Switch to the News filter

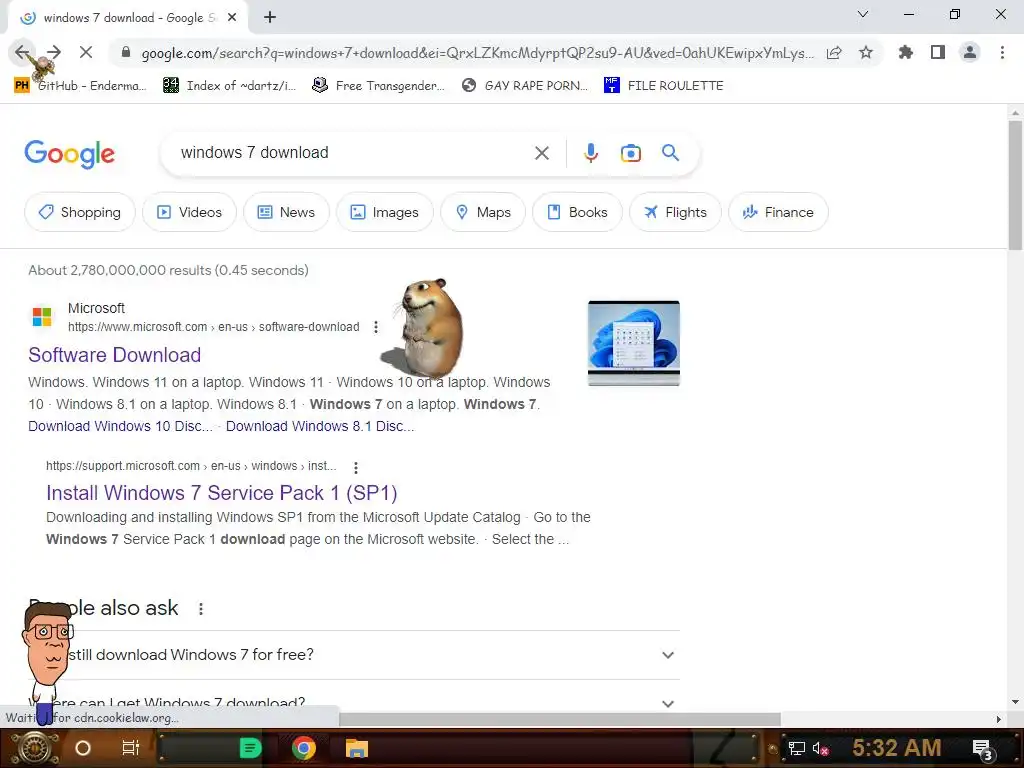[286, 212]
